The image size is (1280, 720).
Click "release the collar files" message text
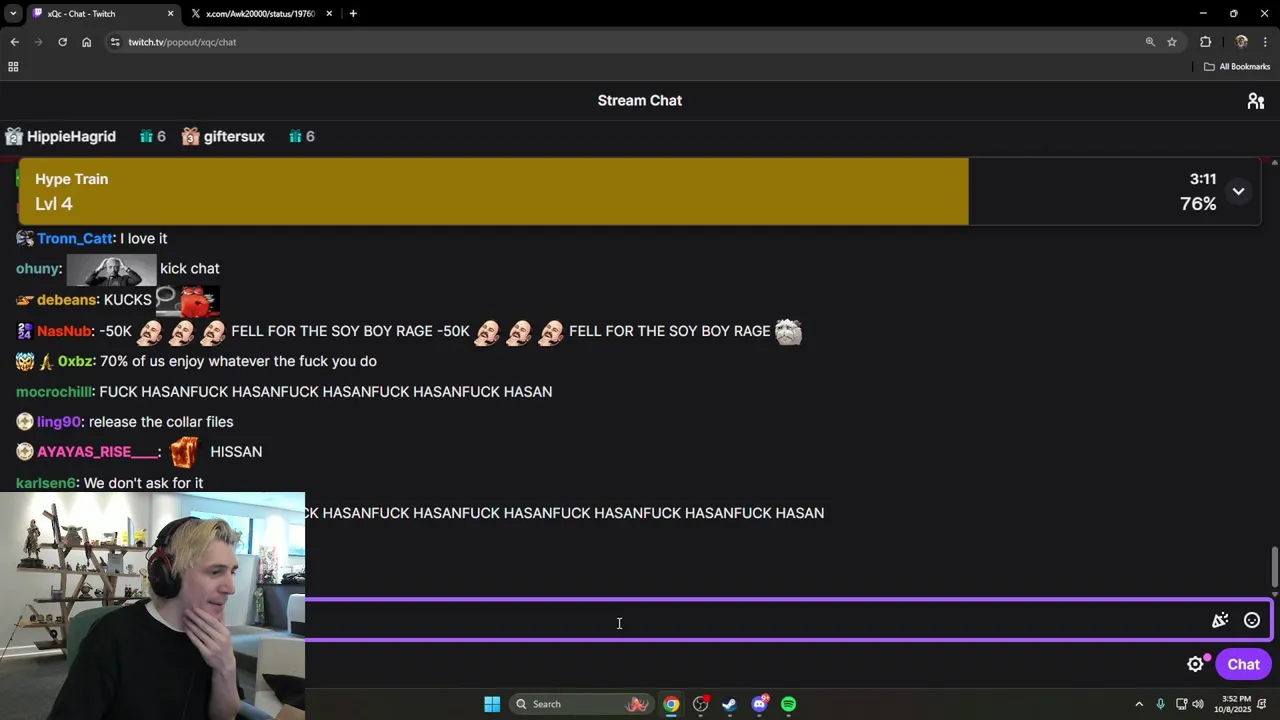(x=161, y=422)
